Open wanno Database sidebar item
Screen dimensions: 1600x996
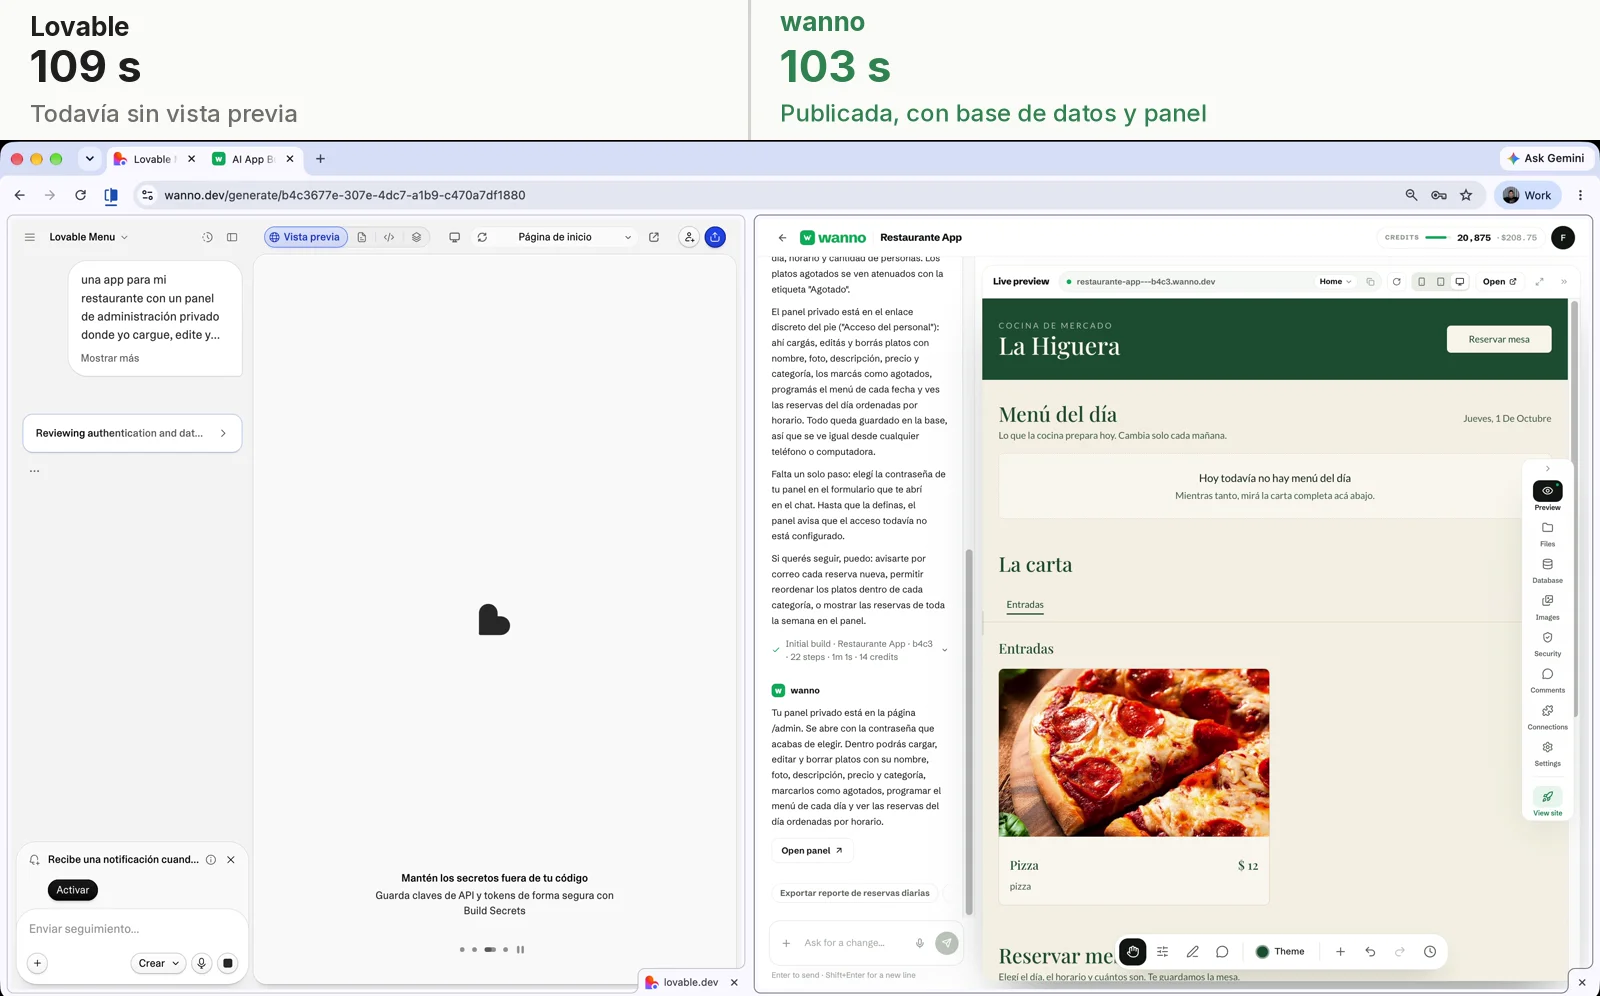coord(1547,570)
